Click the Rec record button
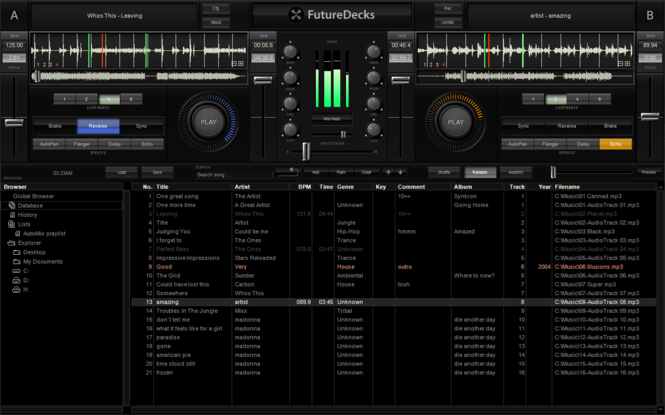The height and width of the screenshot is (415, 665). (x=448, y=8)
